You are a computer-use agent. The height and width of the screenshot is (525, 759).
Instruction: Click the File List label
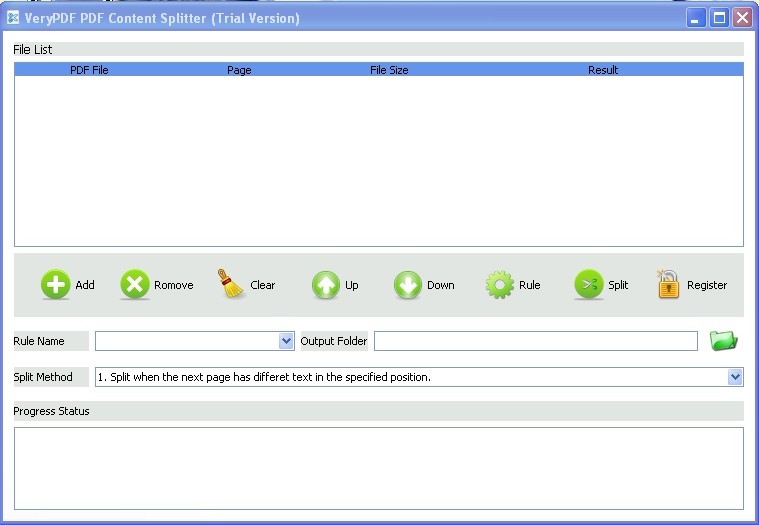(x=32, y=49)
